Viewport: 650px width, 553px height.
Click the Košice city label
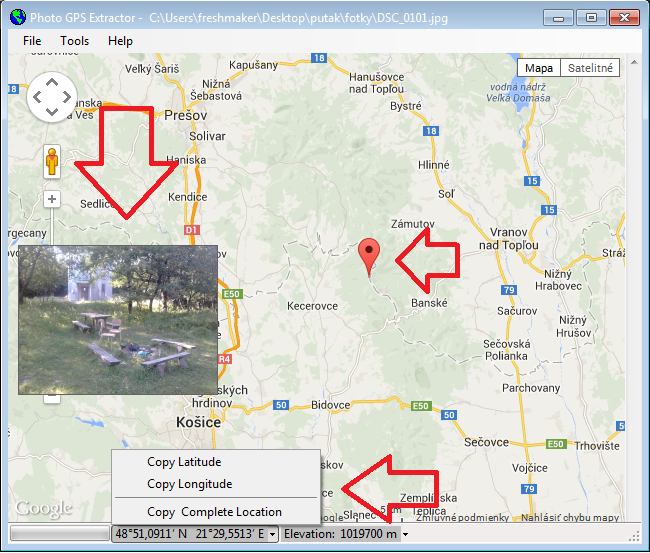199,422
